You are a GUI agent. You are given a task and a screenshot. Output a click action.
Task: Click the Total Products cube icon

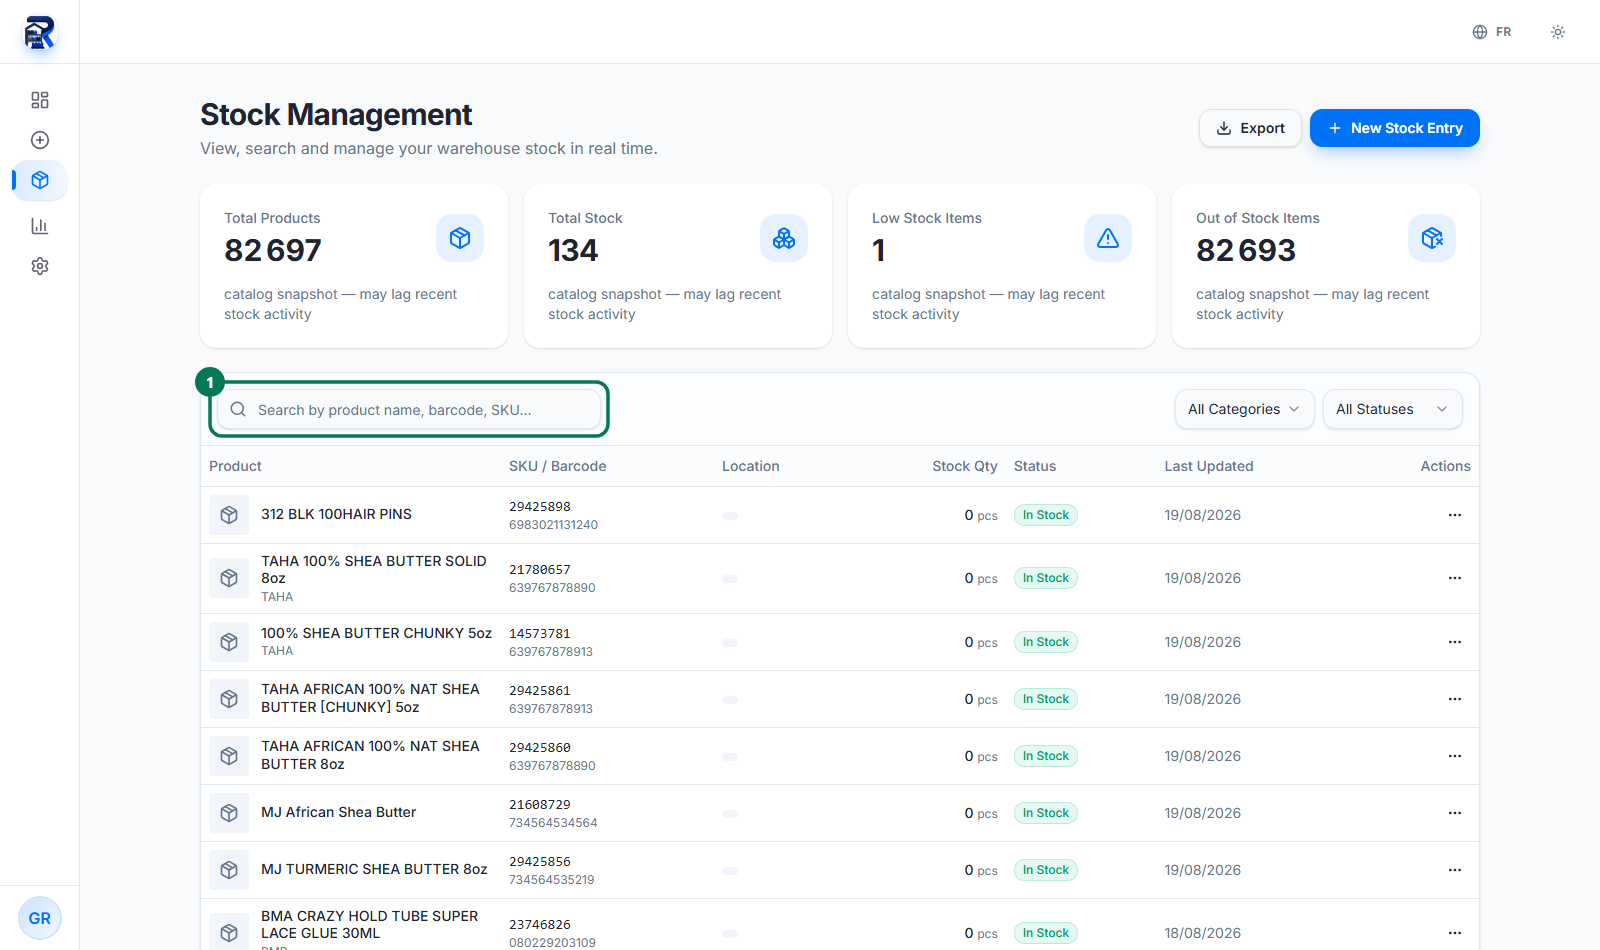[460, 238]
